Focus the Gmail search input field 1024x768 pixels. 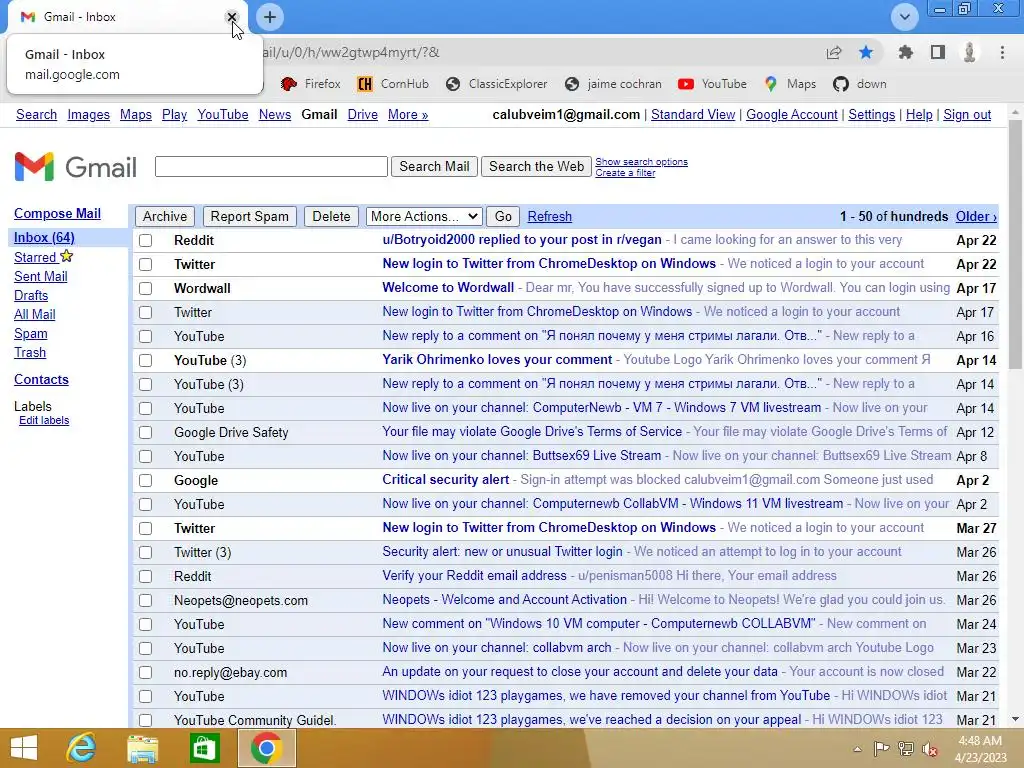pyautogui.click(x=271, y=167)
